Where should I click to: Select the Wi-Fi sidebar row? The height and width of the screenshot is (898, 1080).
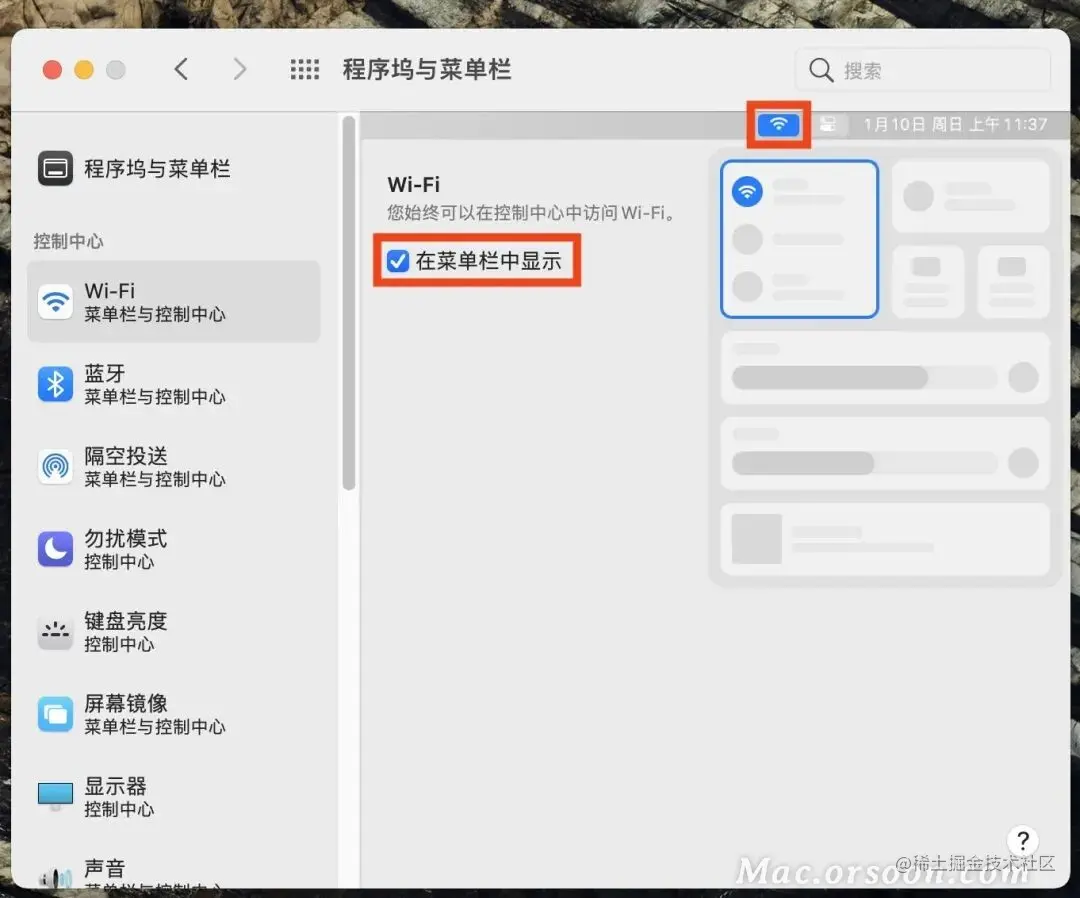point(174,302)
